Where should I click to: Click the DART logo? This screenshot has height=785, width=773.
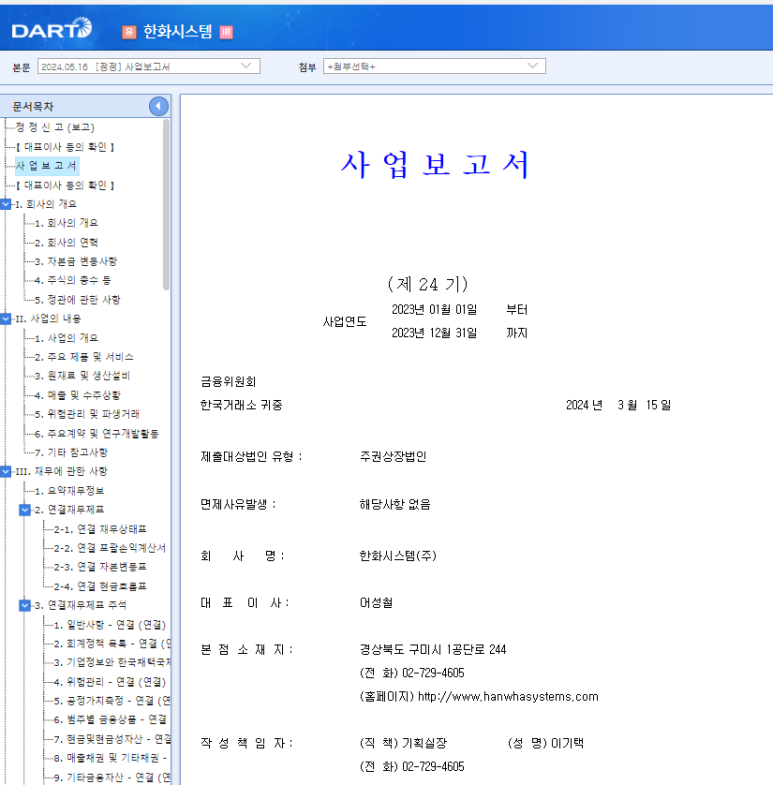pyautogui.click(x=52, y=29)
